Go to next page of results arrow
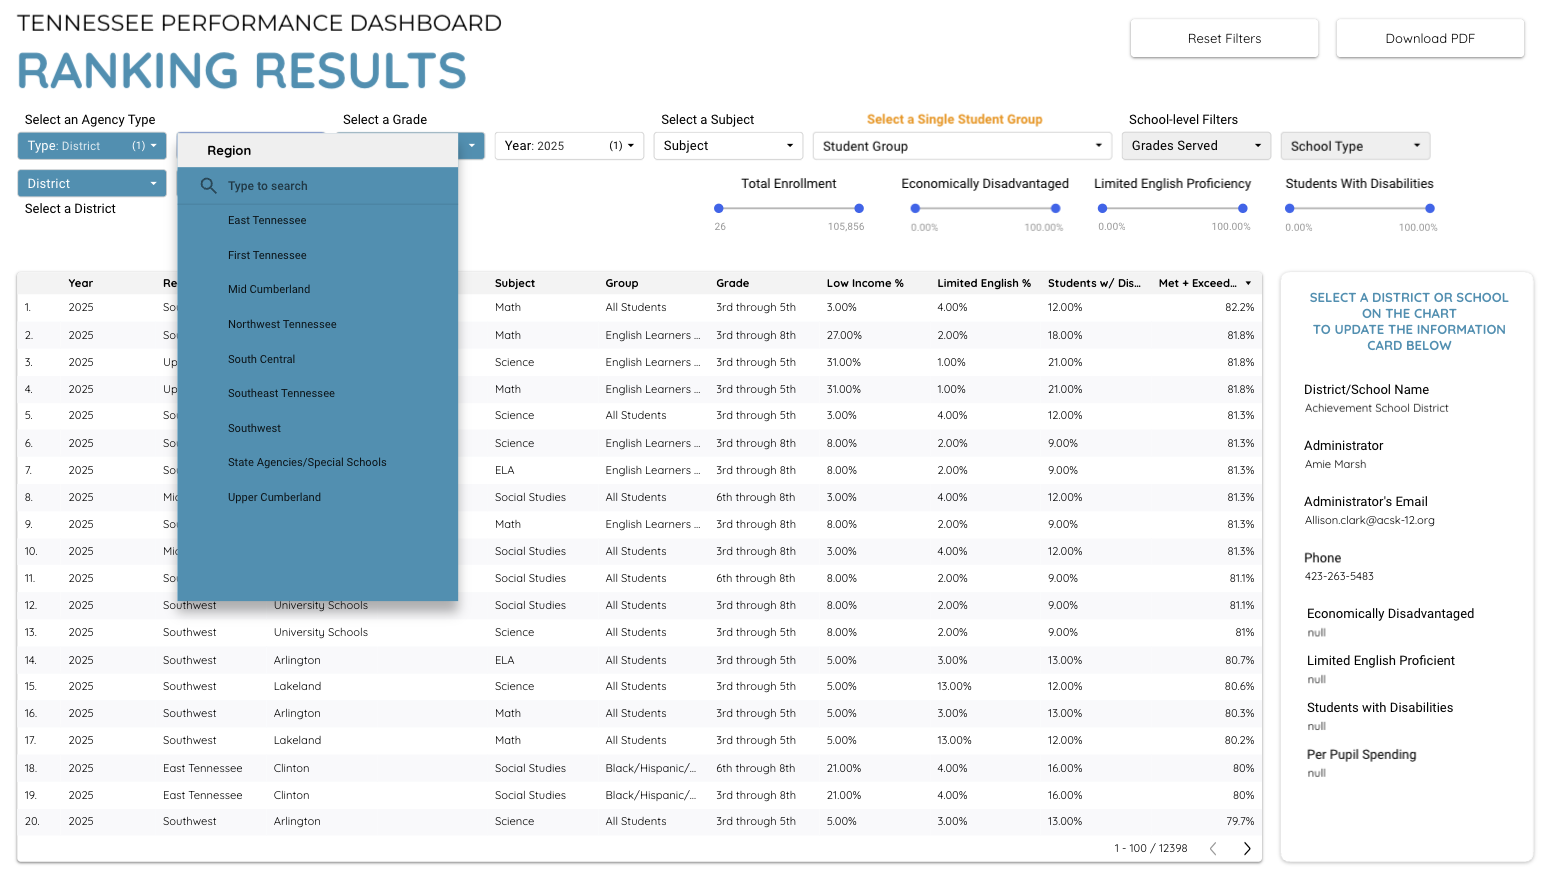The image size is (1555, 874). [1247, 848]
